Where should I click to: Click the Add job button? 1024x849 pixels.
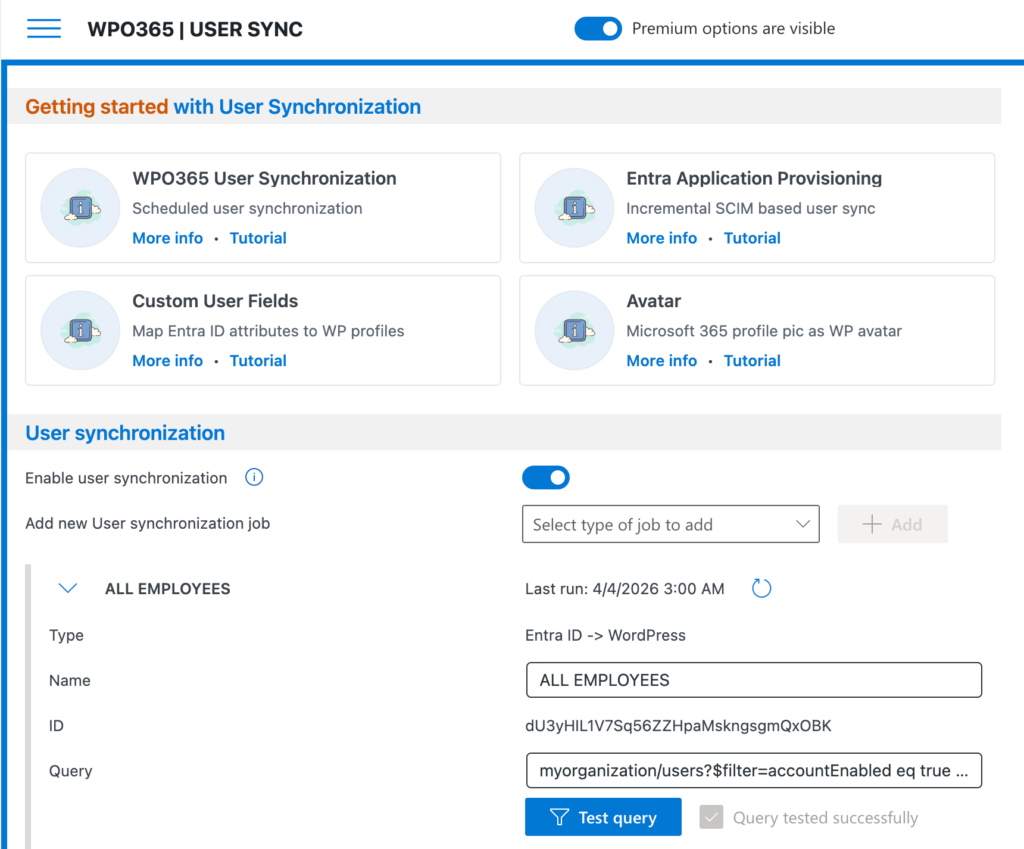(x=892, y=523)
